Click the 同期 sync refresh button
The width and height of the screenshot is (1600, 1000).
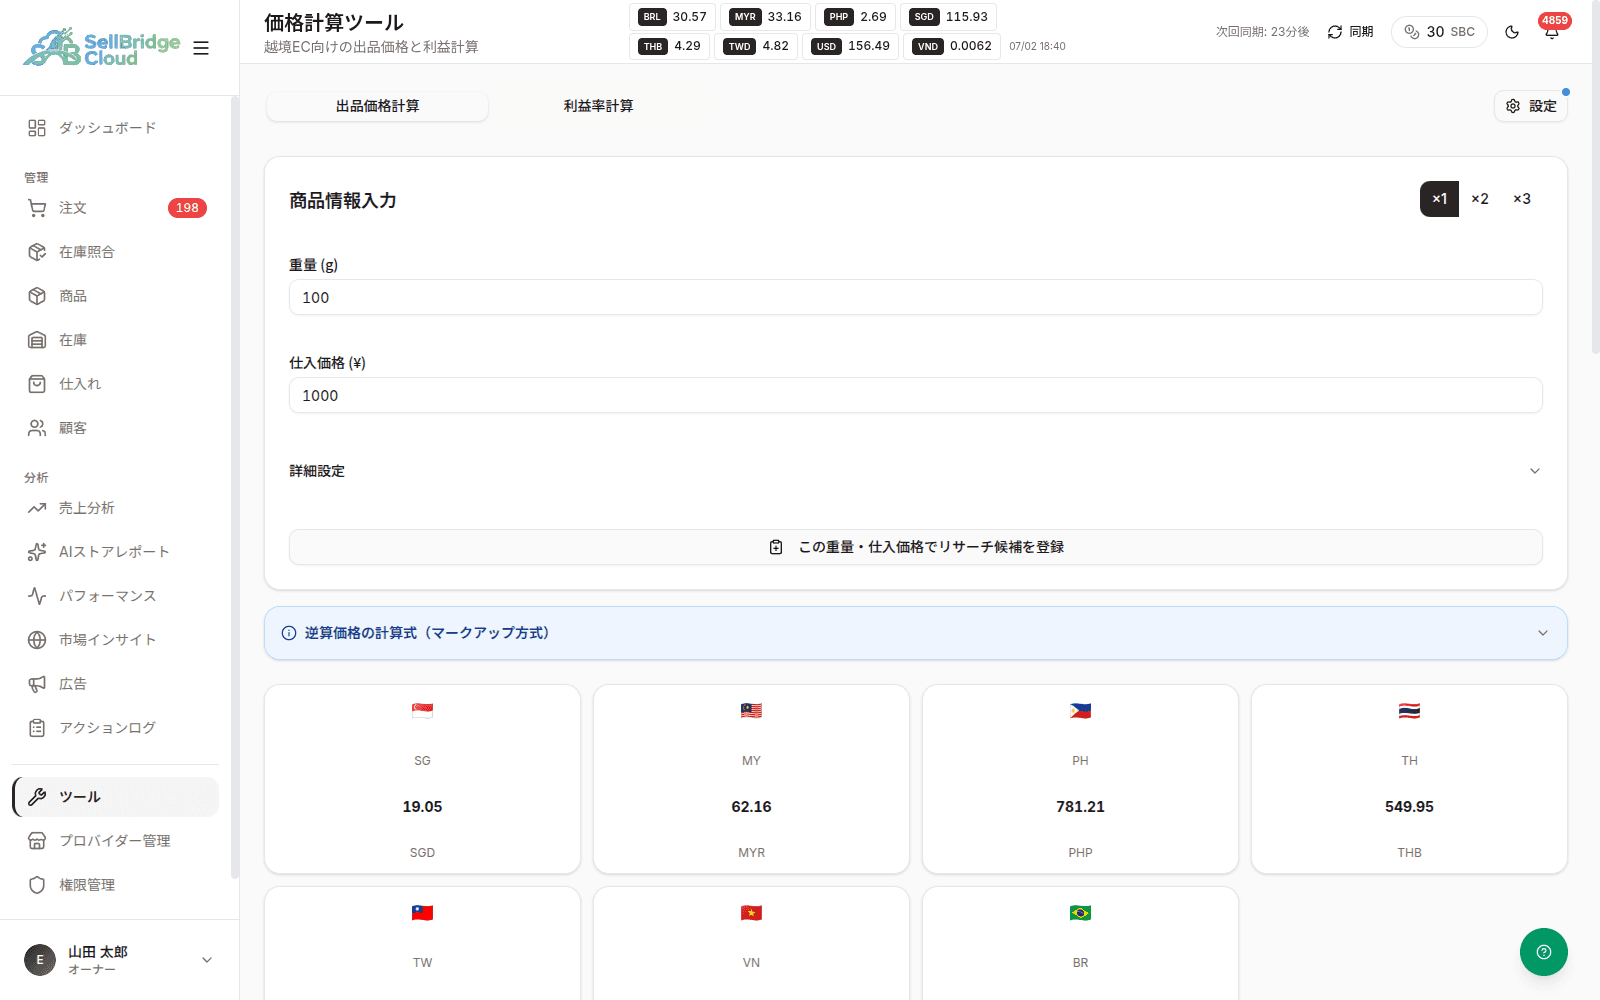[x=1350, y=32]
